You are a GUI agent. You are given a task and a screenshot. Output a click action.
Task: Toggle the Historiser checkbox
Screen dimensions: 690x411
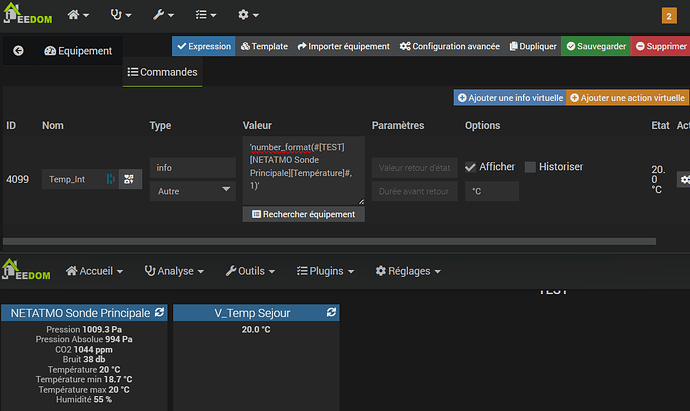click(x=530, y=167)
